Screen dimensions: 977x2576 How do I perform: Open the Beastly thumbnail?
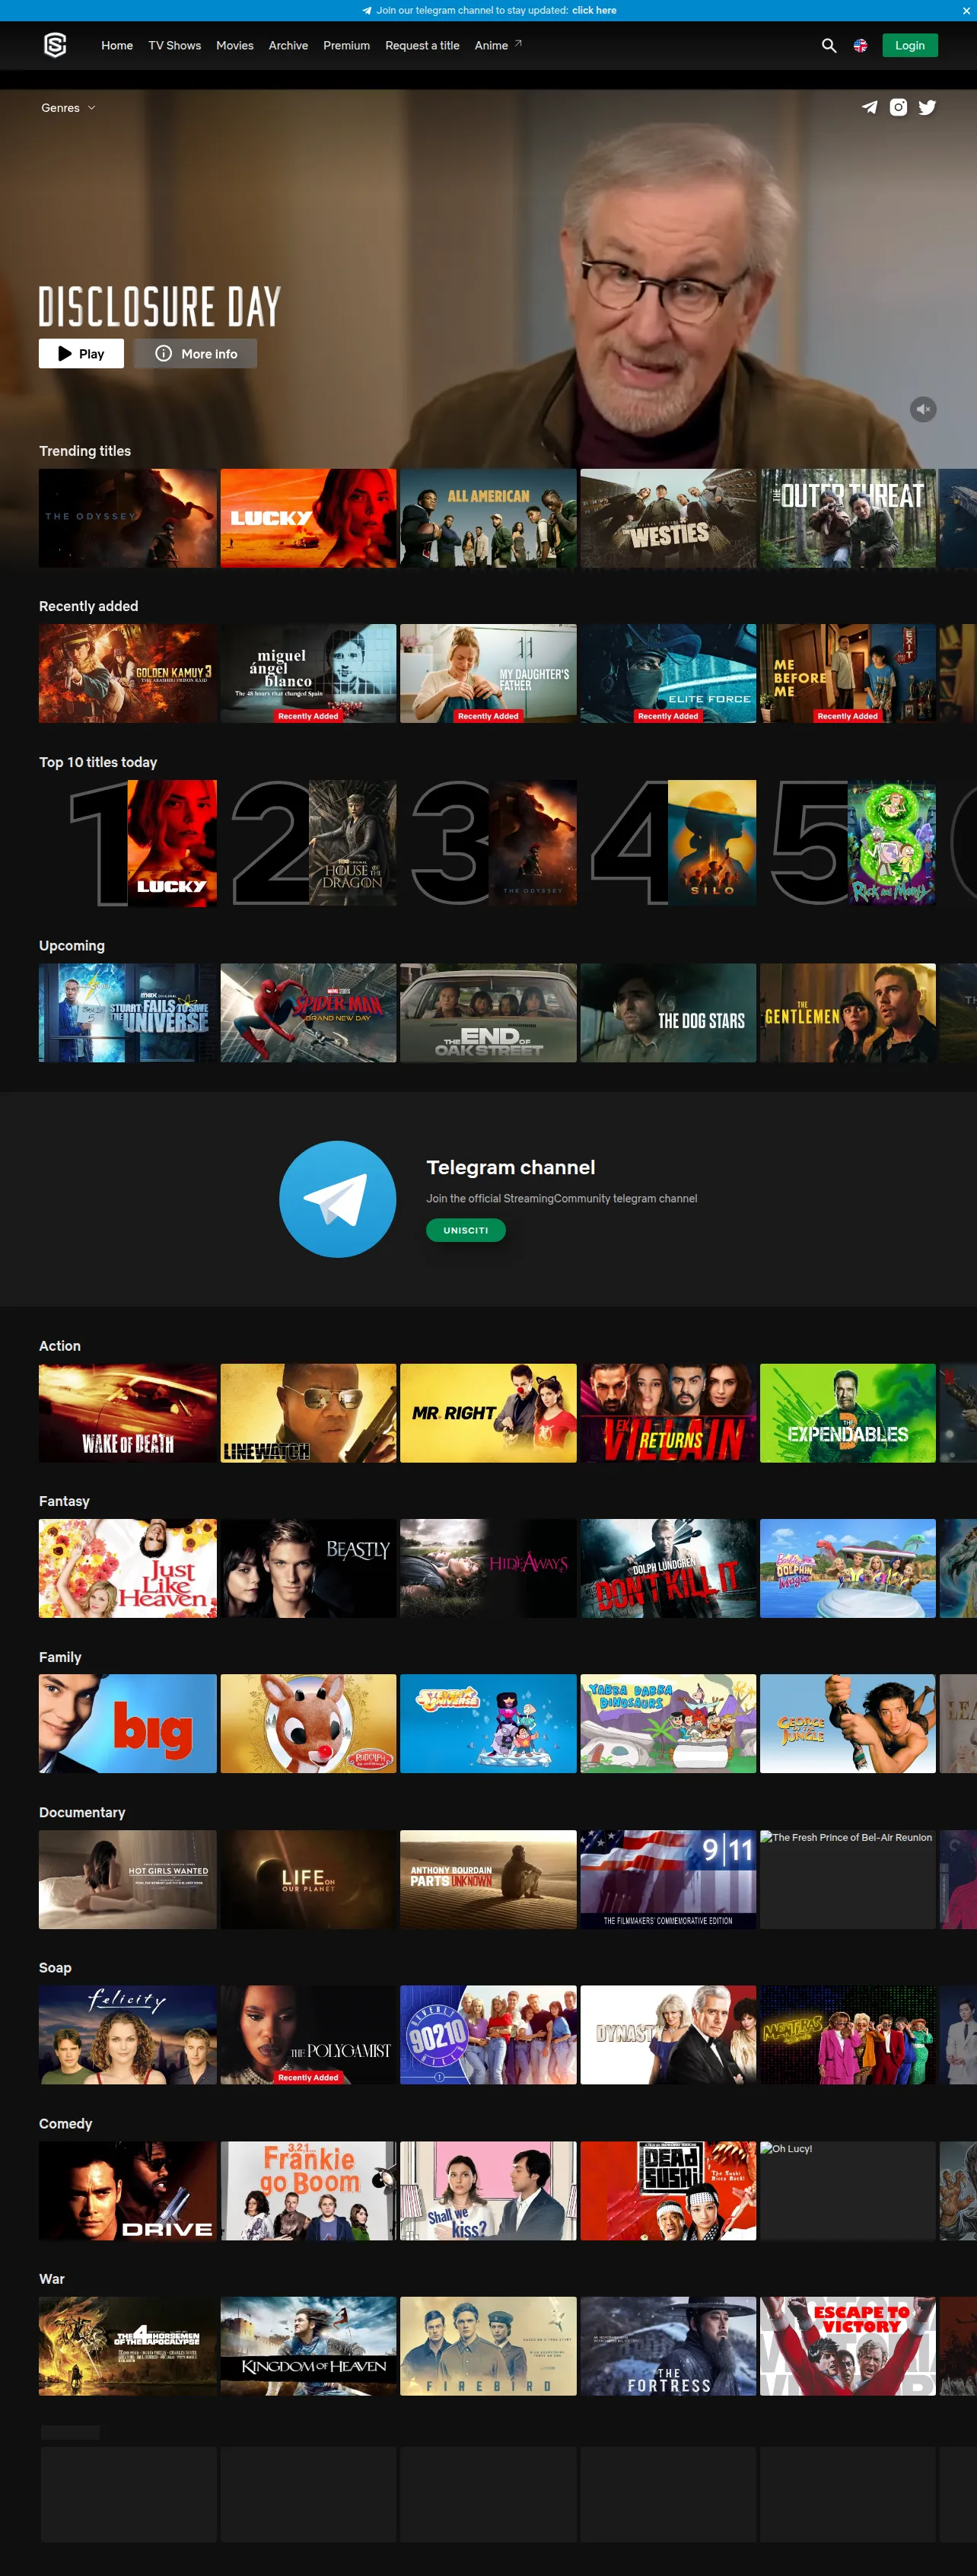click(308, 1568)
